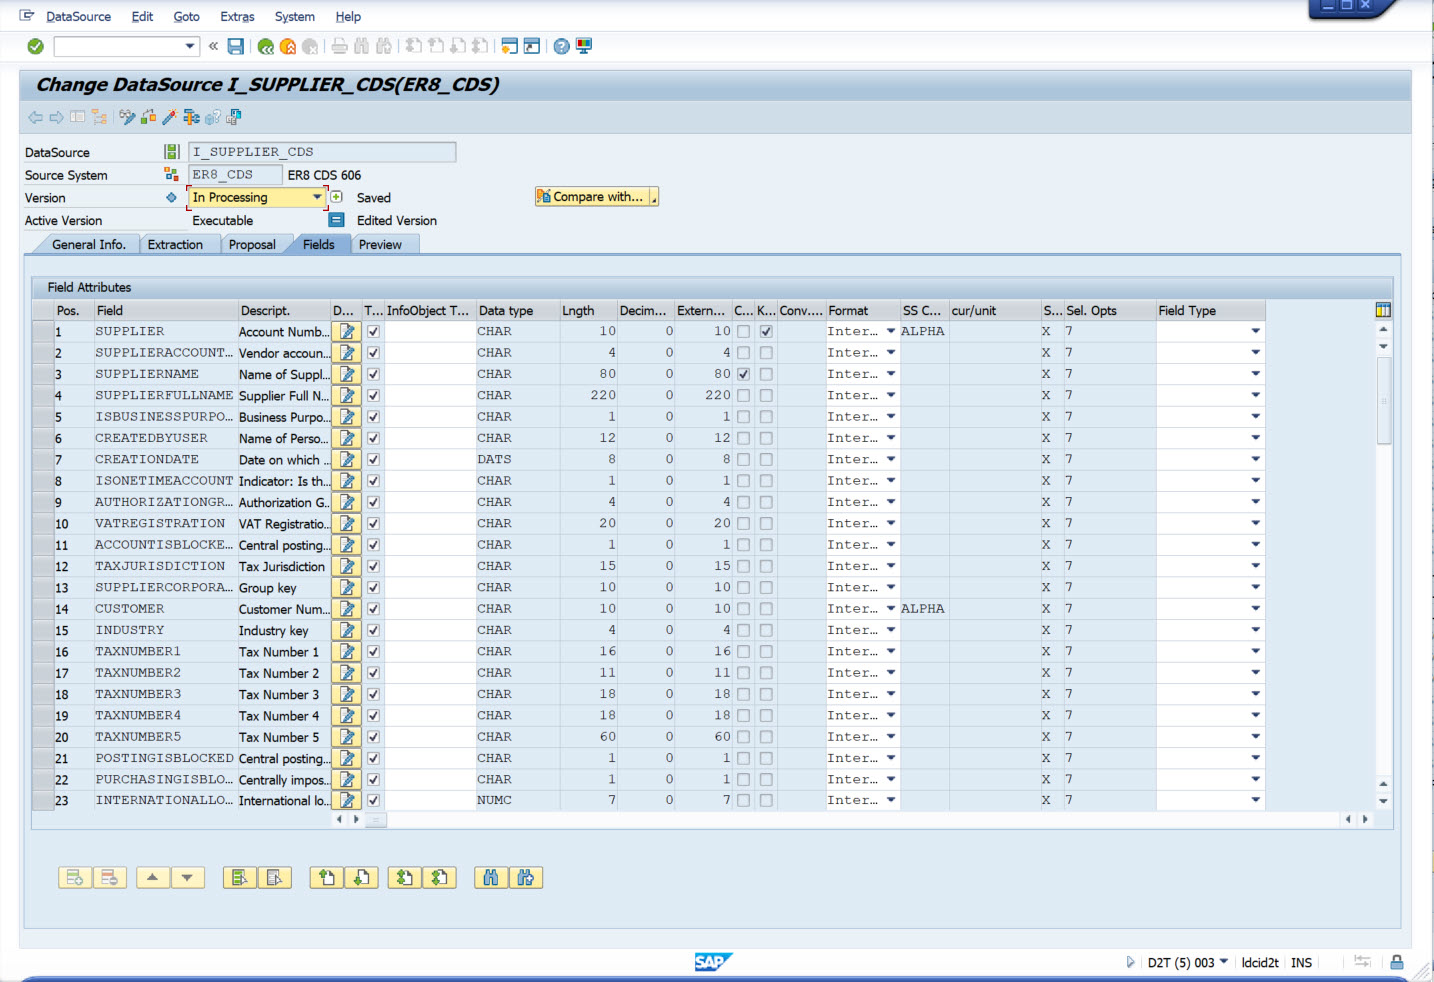Toggle the Transfer checkbox for CUSTOMER
This screenshot has width=1434, height=982.
click(x=373, y=608)
